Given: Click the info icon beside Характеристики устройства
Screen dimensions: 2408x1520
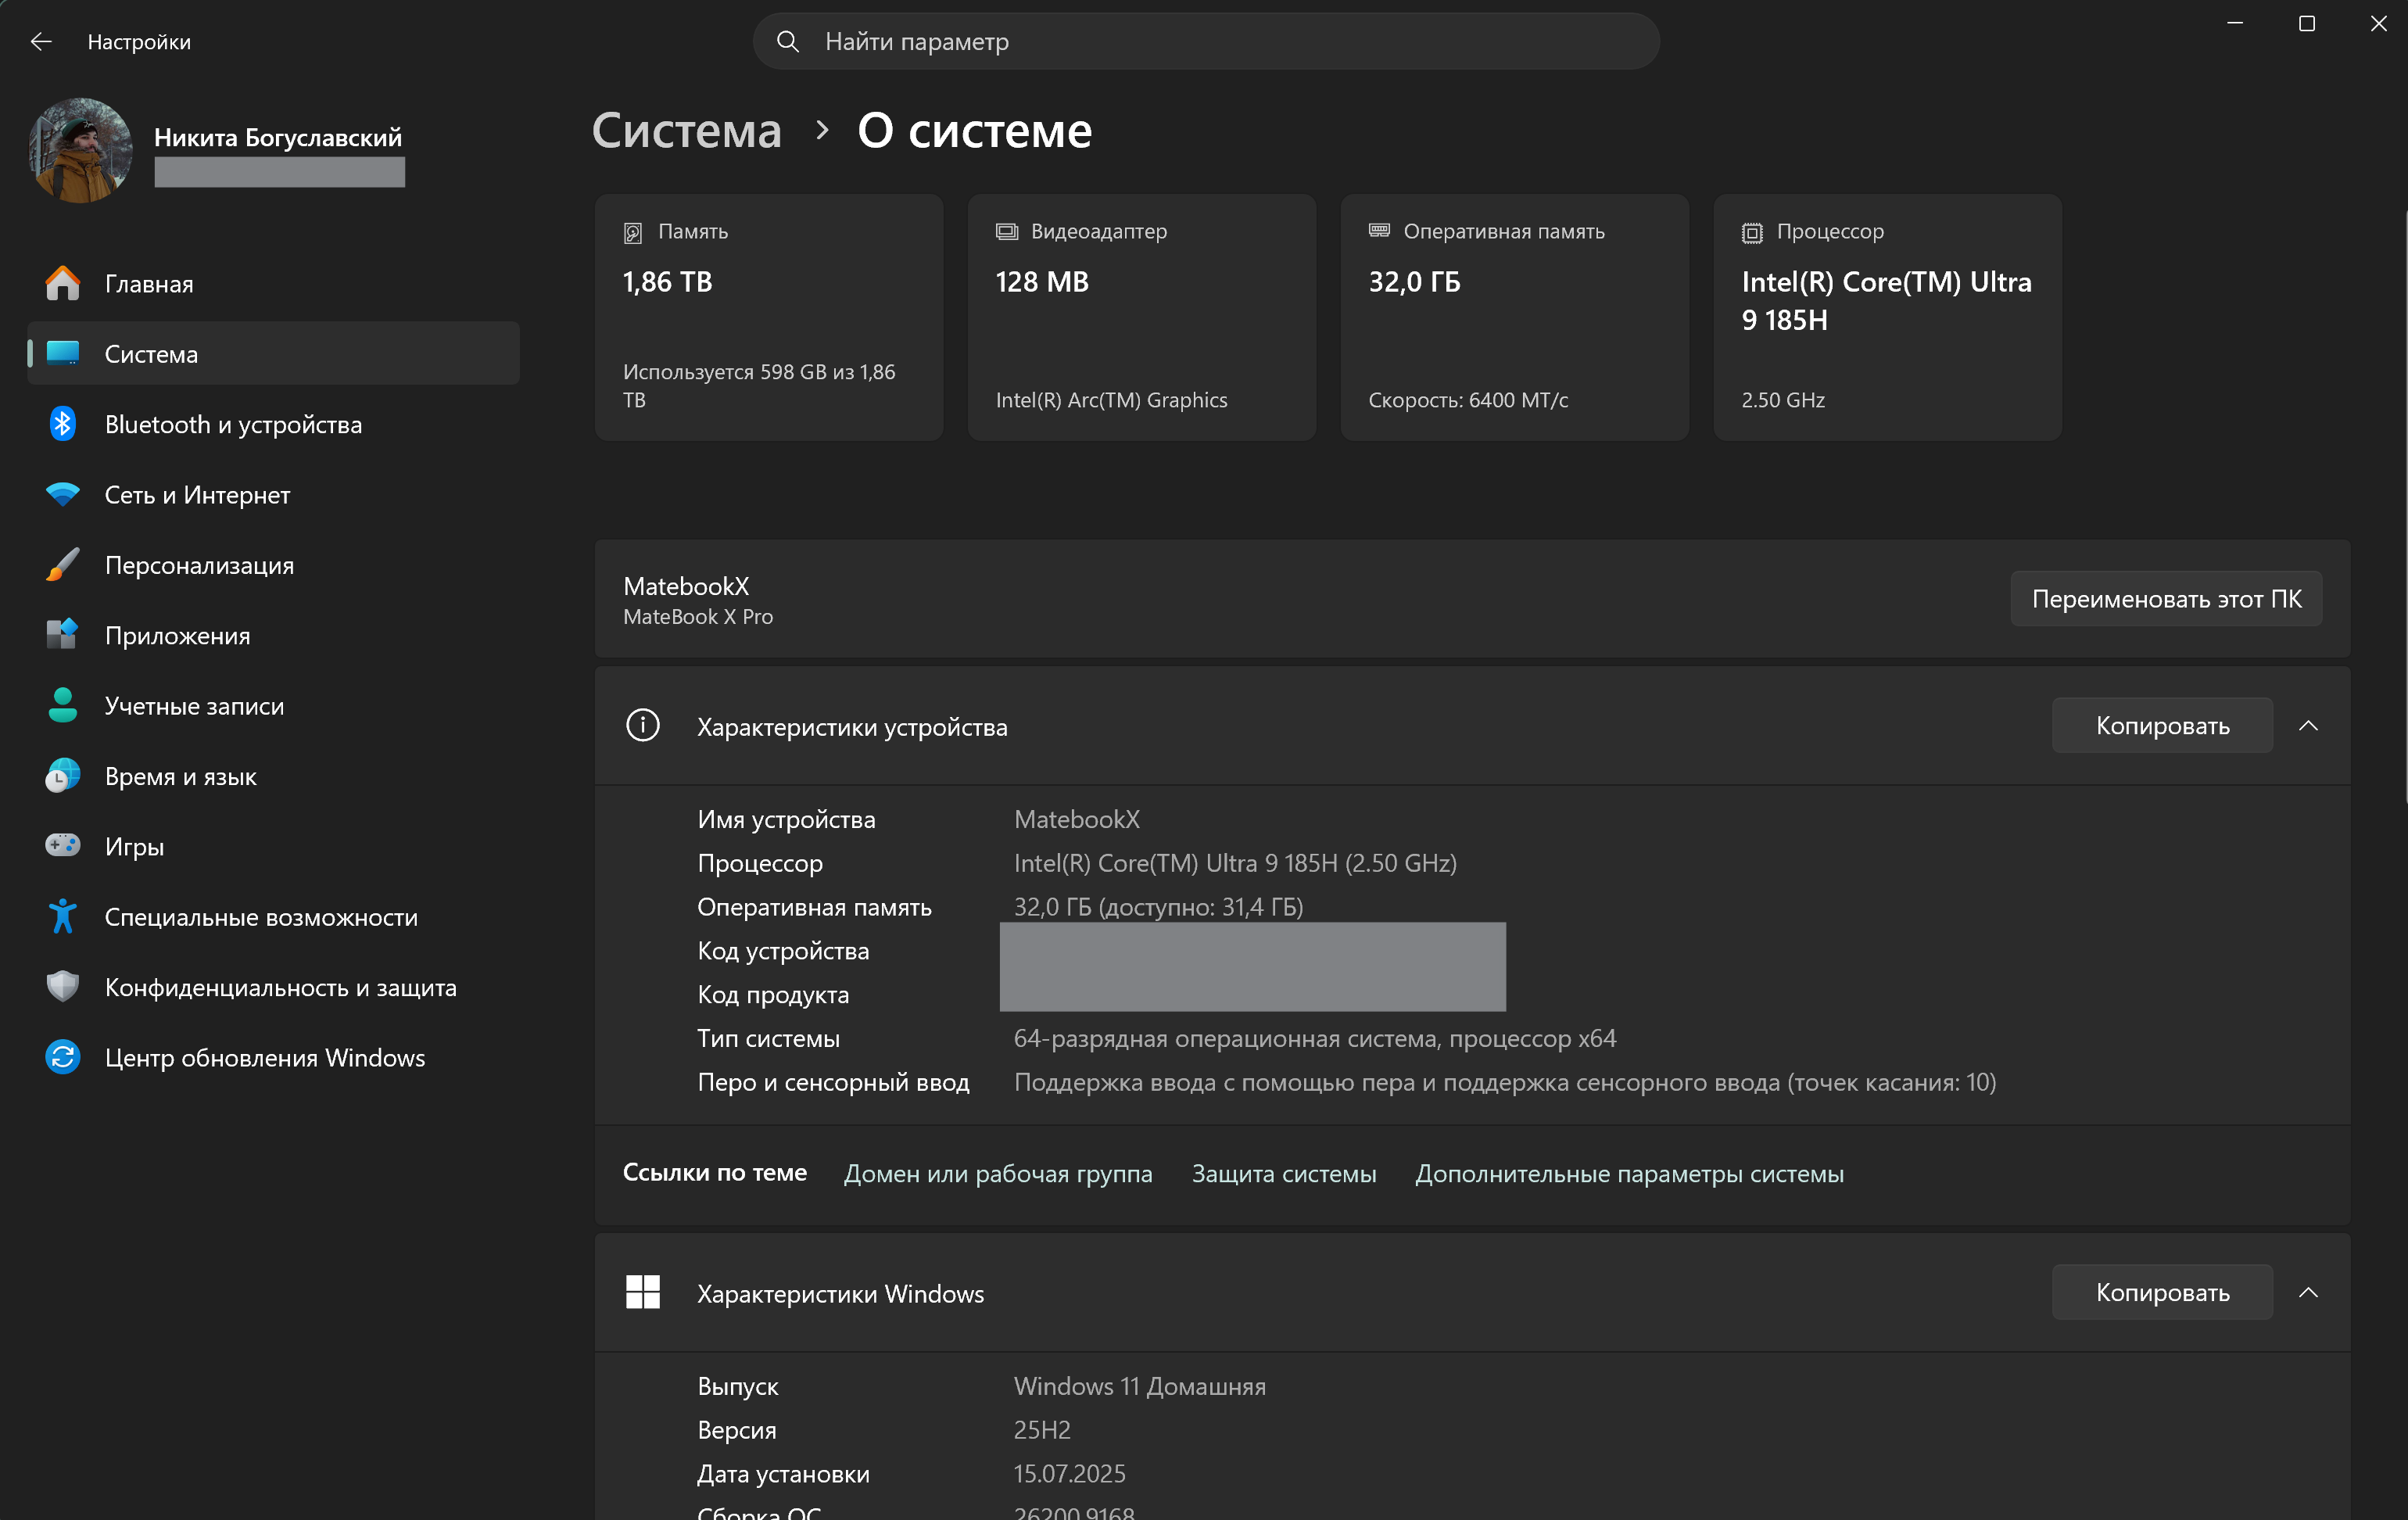Looking at the screenshot, I should pyautogui.click(x=643, y=725).
